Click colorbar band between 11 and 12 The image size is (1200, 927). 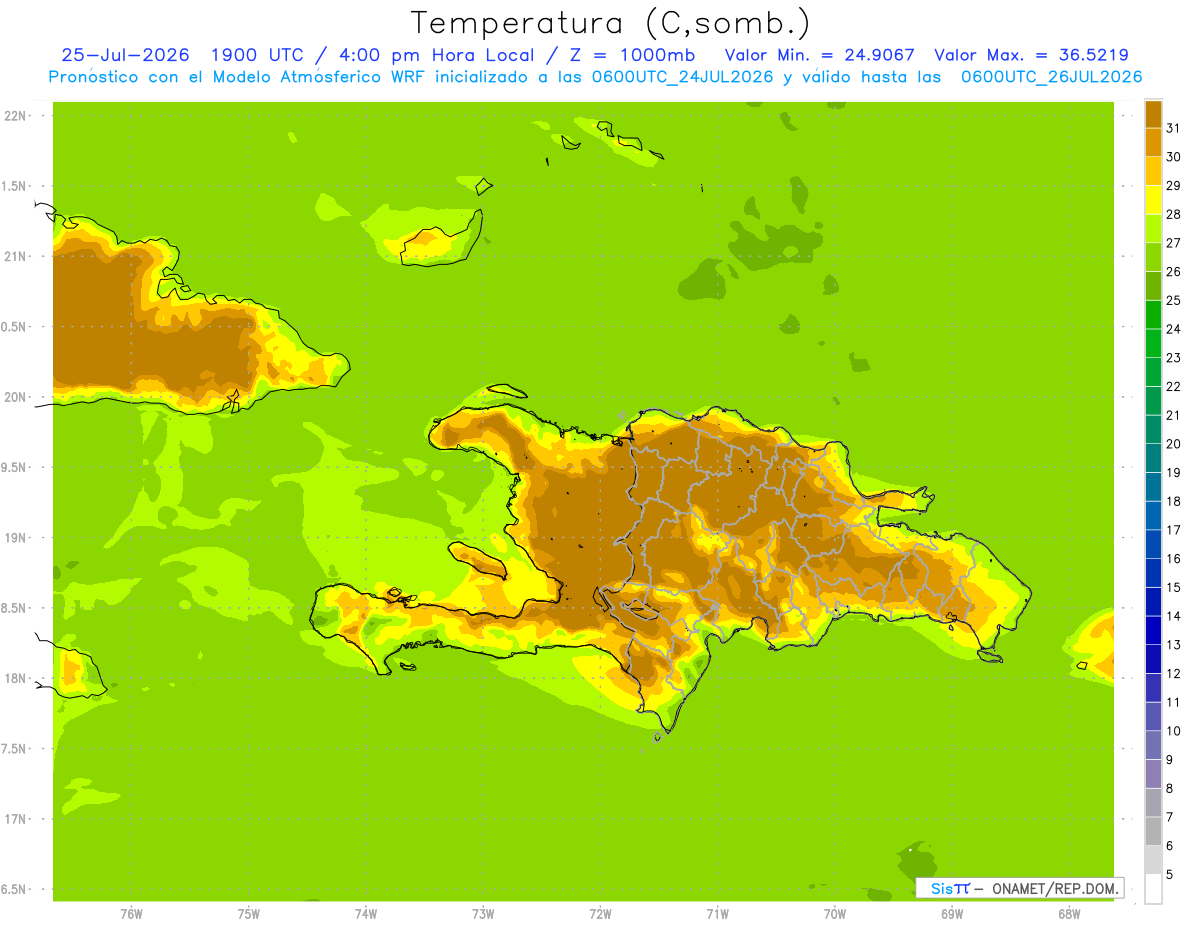click(1153, 687)
